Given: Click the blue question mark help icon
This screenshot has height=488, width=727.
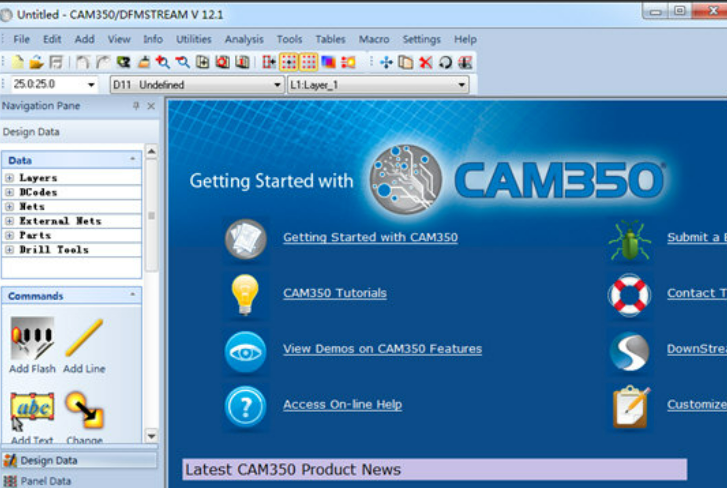Looking at the screenshot, I should (x=246, y=407).
